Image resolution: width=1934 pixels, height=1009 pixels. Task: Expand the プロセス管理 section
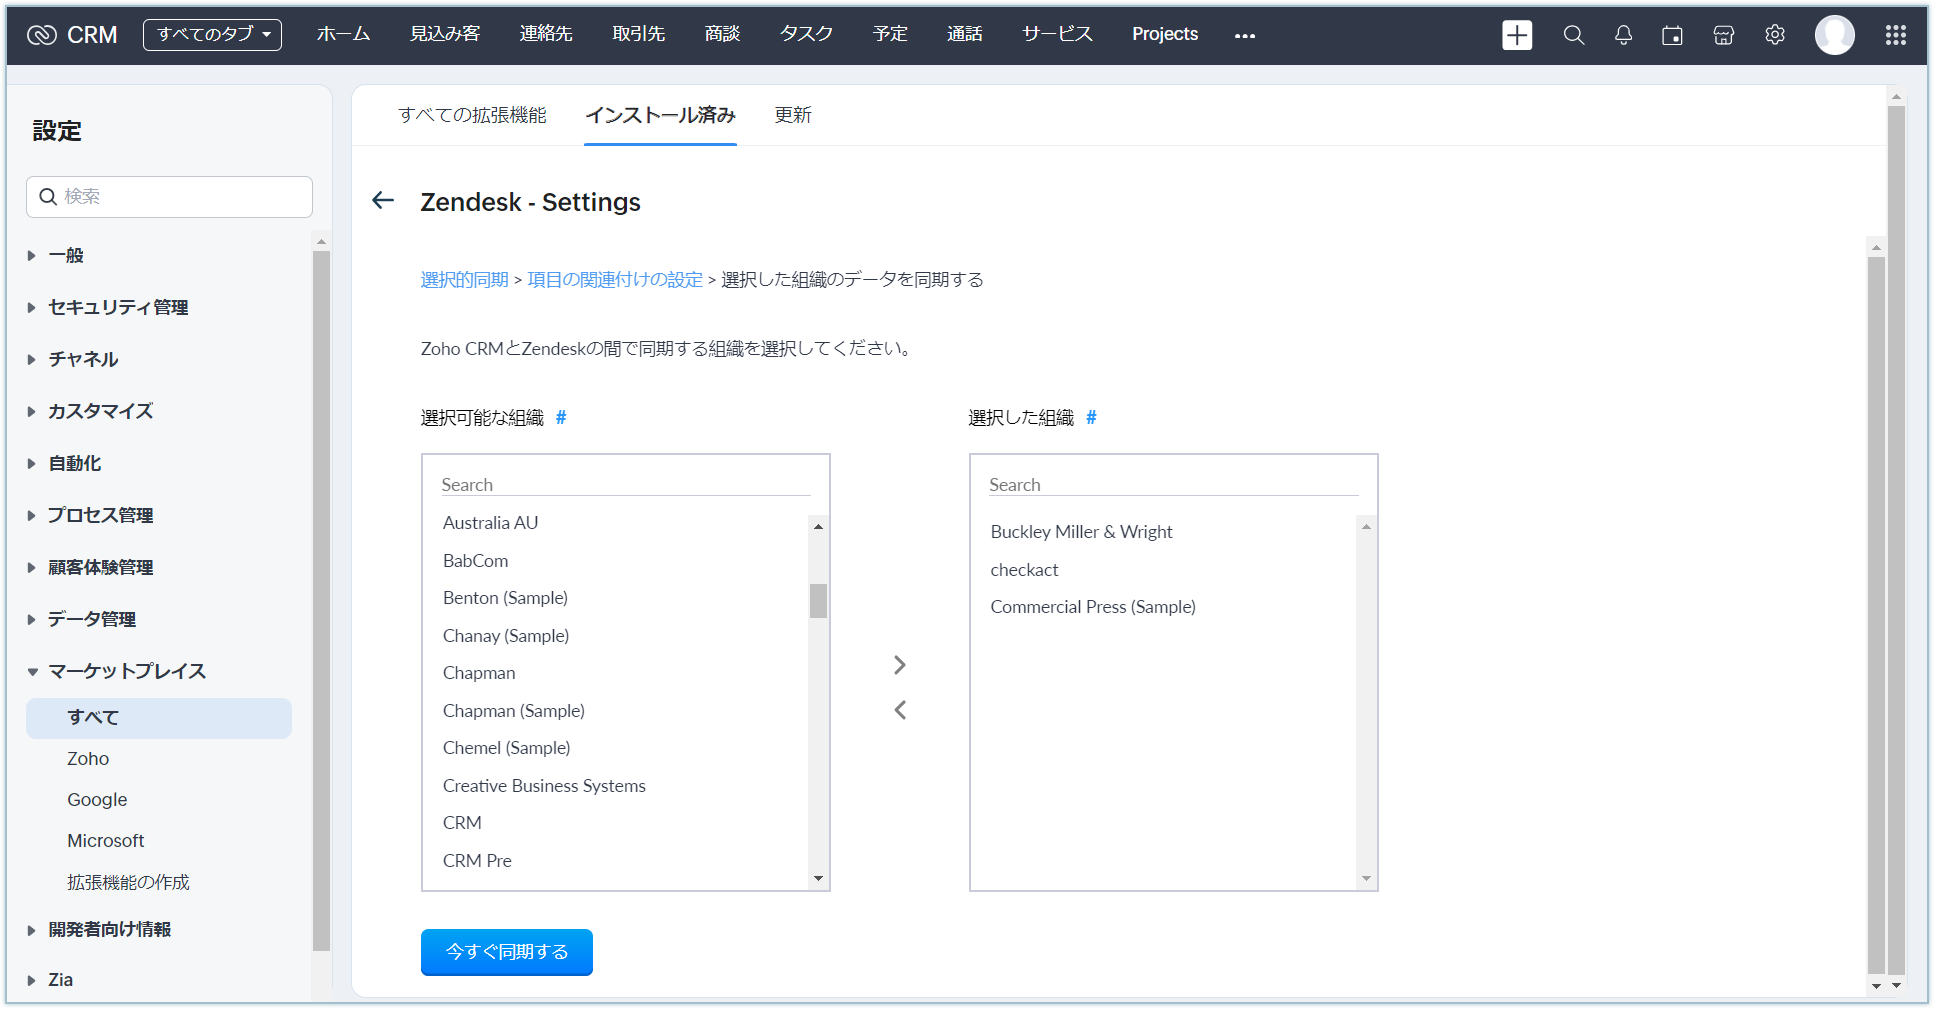[x=100, y=515]
